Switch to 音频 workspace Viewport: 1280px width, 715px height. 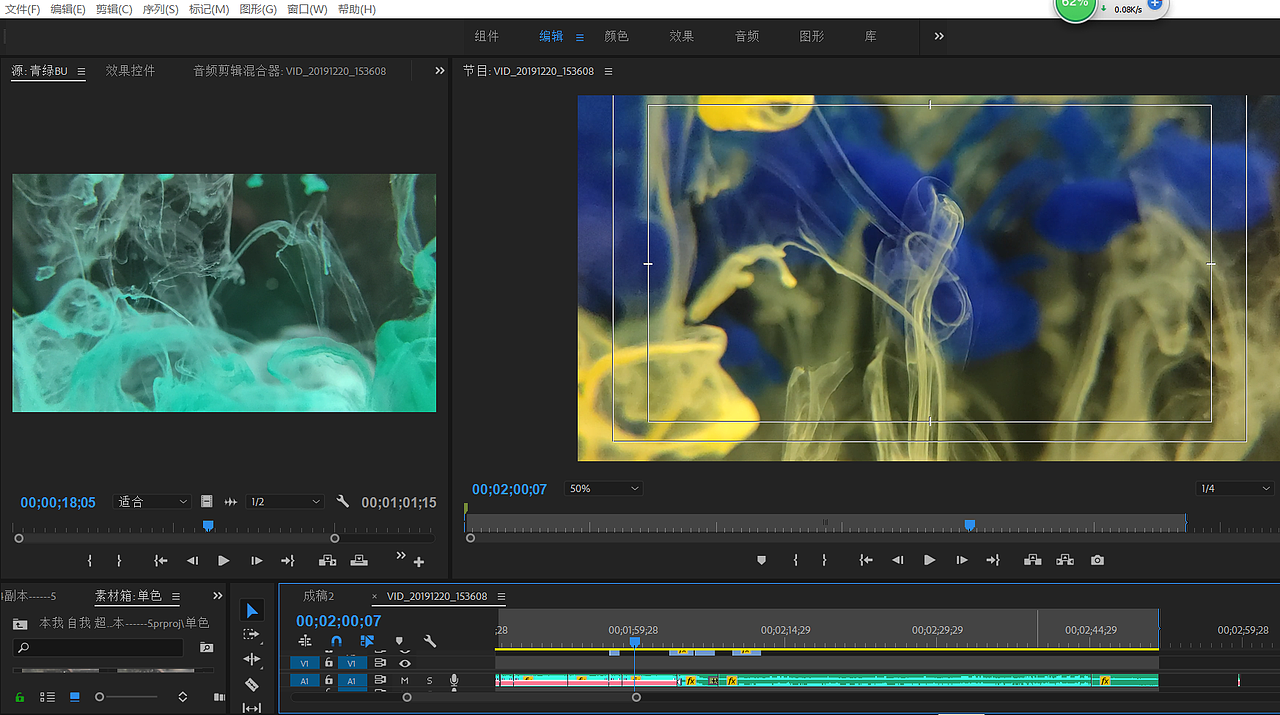tap(747, 36)
